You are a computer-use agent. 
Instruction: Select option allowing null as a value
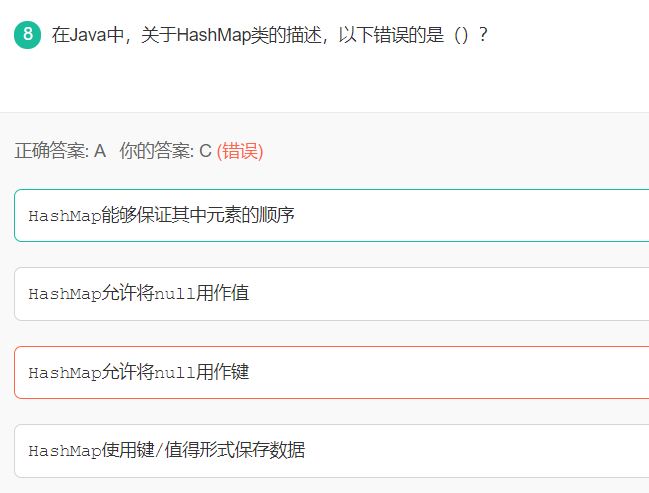click(332, 294)
